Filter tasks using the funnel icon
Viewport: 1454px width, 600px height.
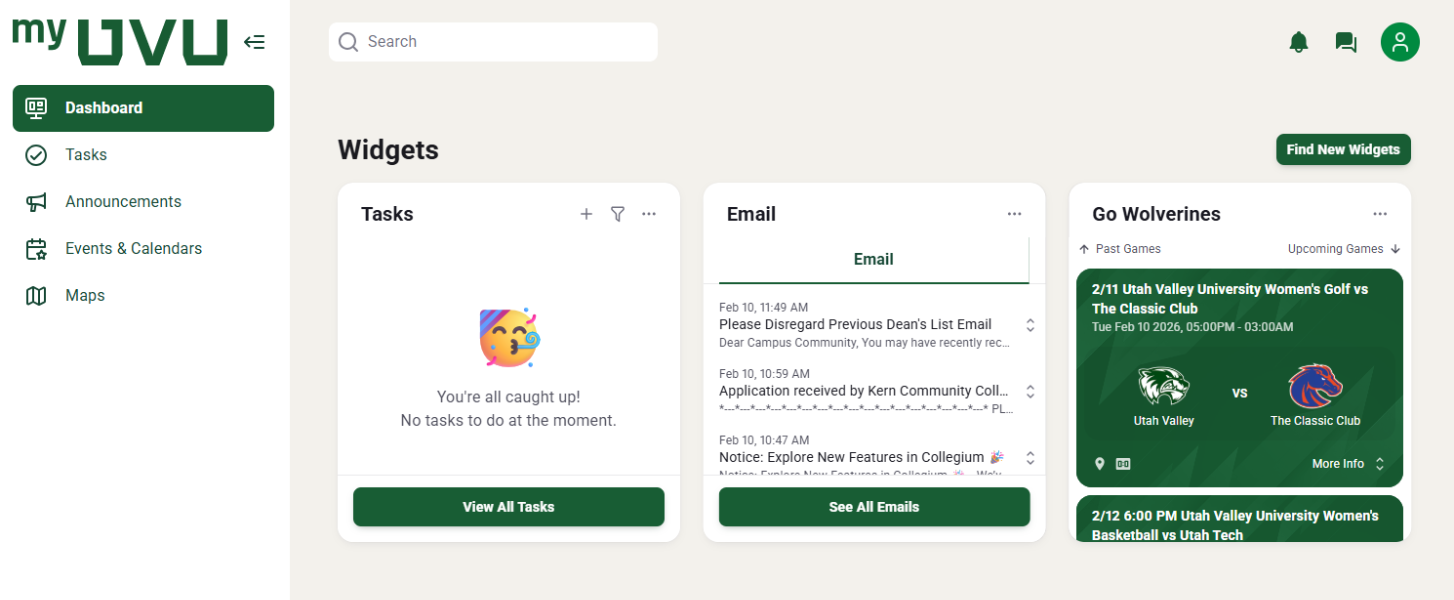[618, 214]
